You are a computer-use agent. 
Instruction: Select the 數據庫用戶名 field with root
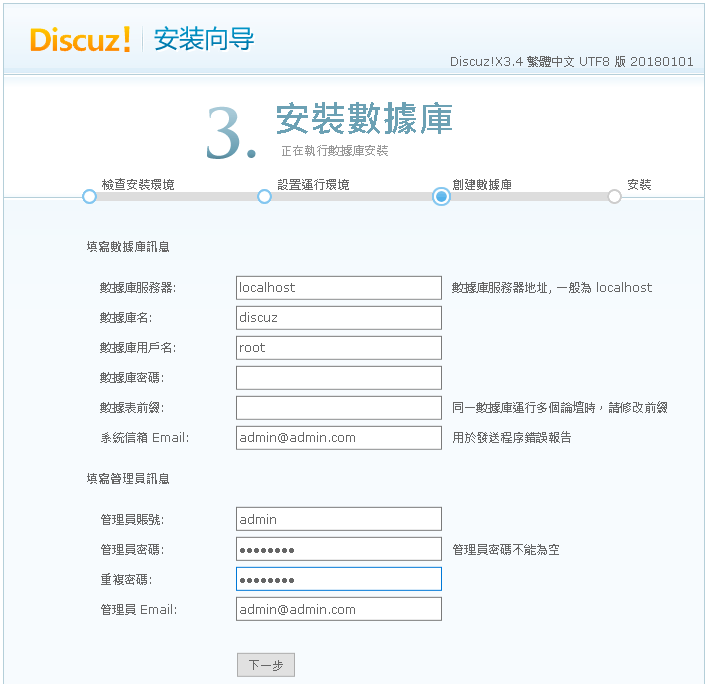tap(339, 347)
